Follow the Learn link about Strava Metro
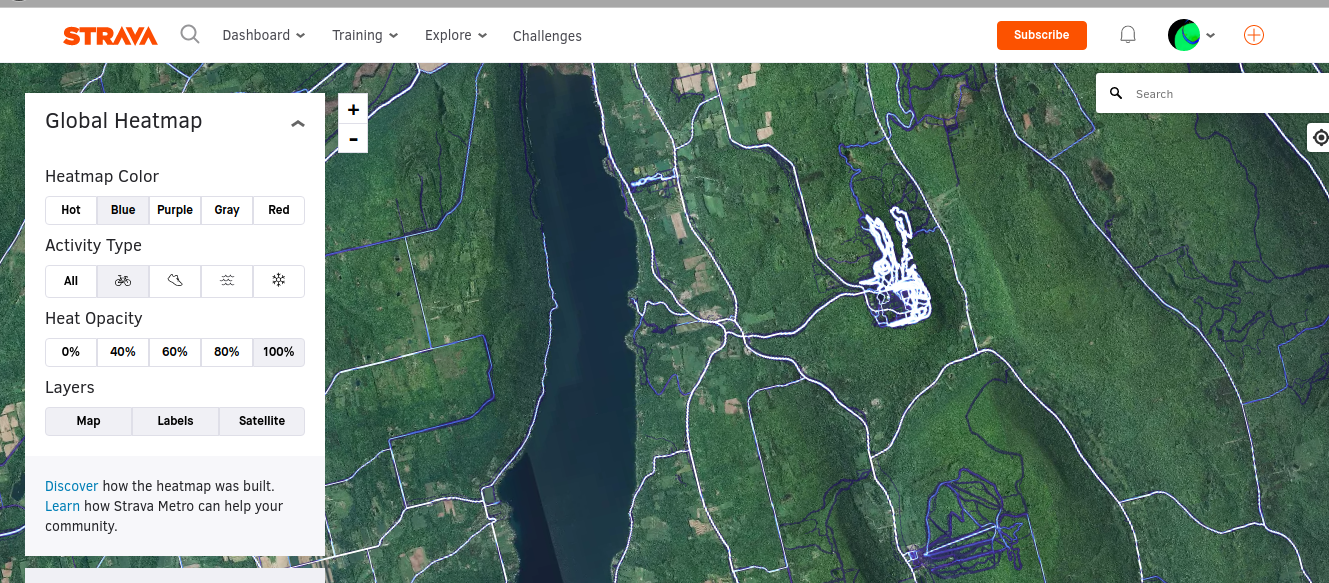 pos(62,506)
